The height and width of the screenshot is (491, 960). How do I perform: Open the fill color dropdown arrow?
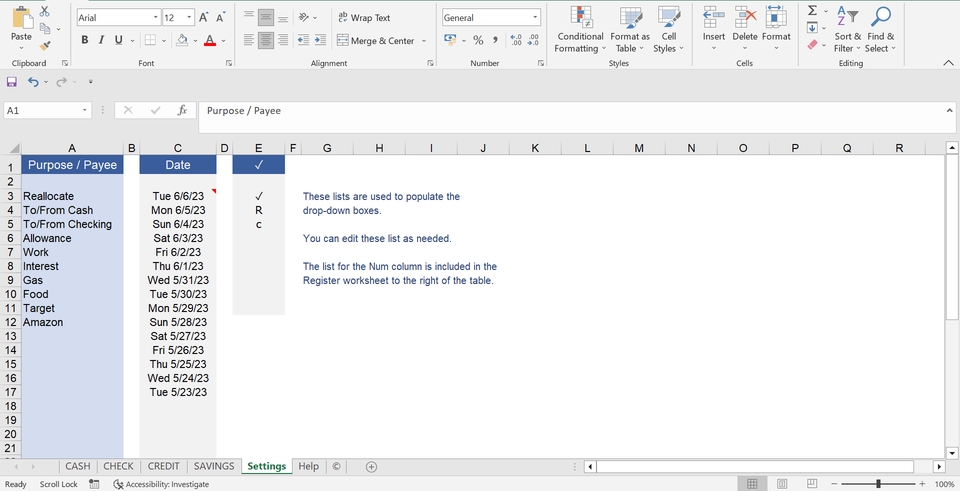195,41
